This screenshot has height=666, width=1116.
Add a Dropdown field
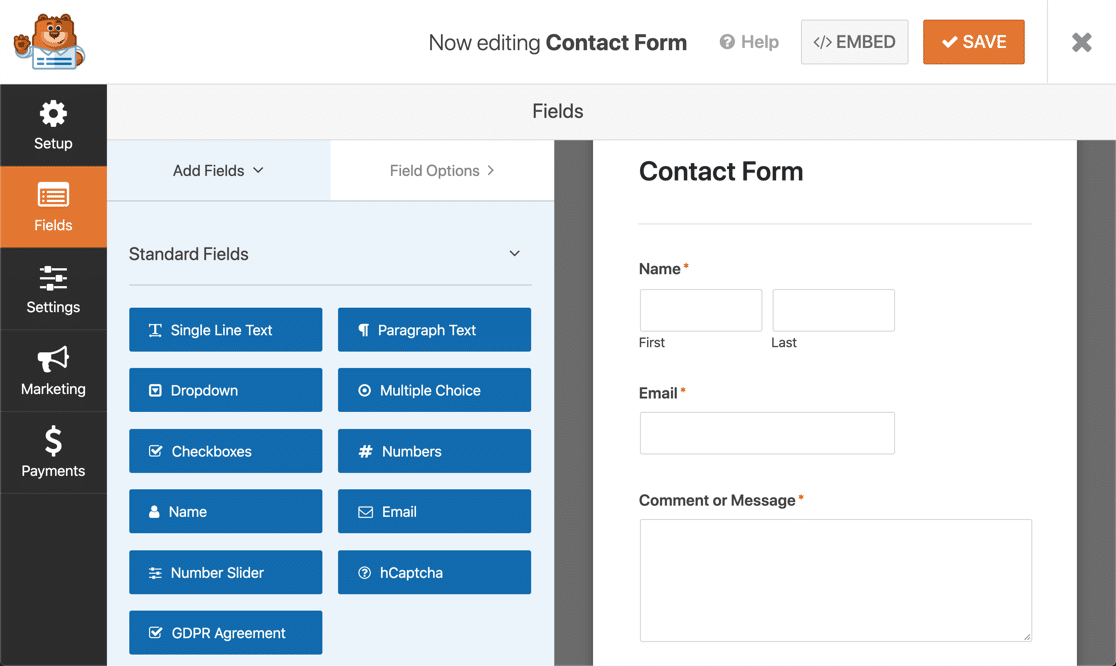coord(225,390)
